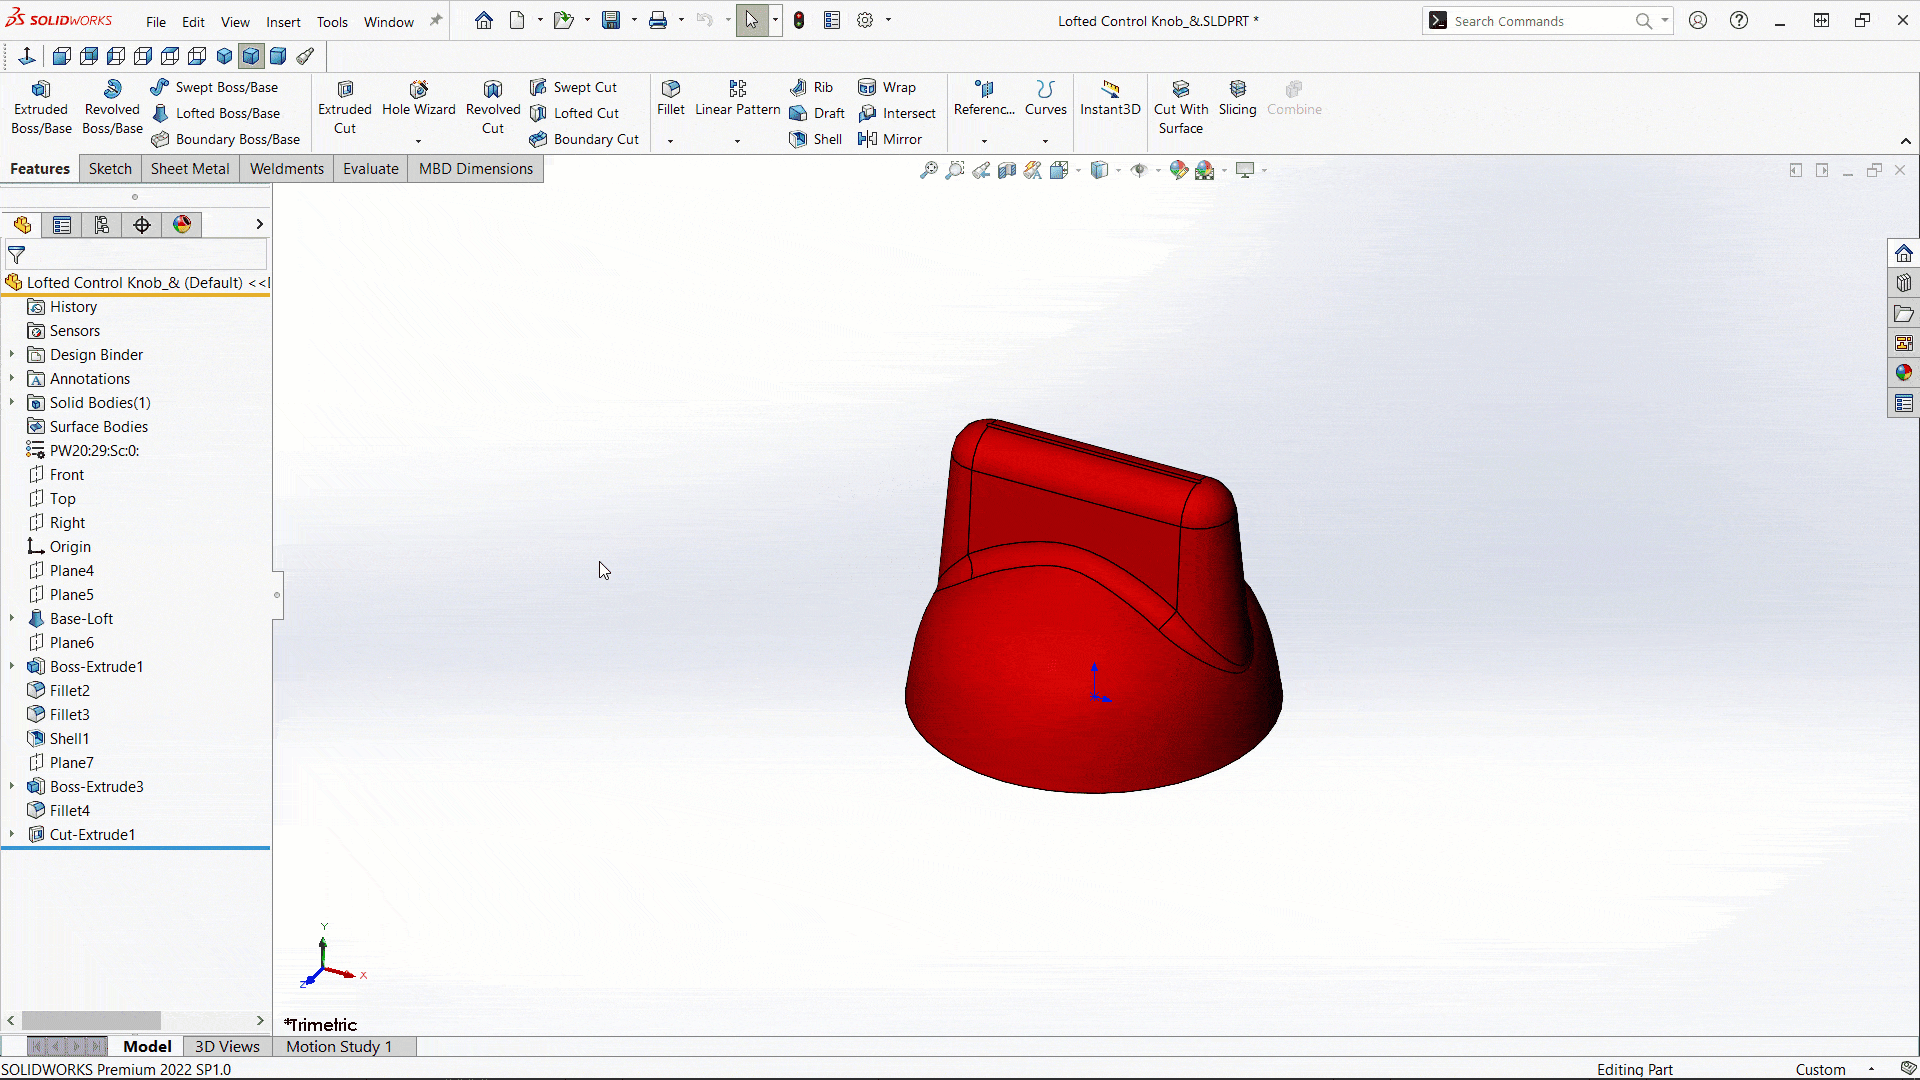Expand the Solid Bodies(1) folder
Image resolution: width=1920 pixels, height=1080 pixels.
pos(12,403)
